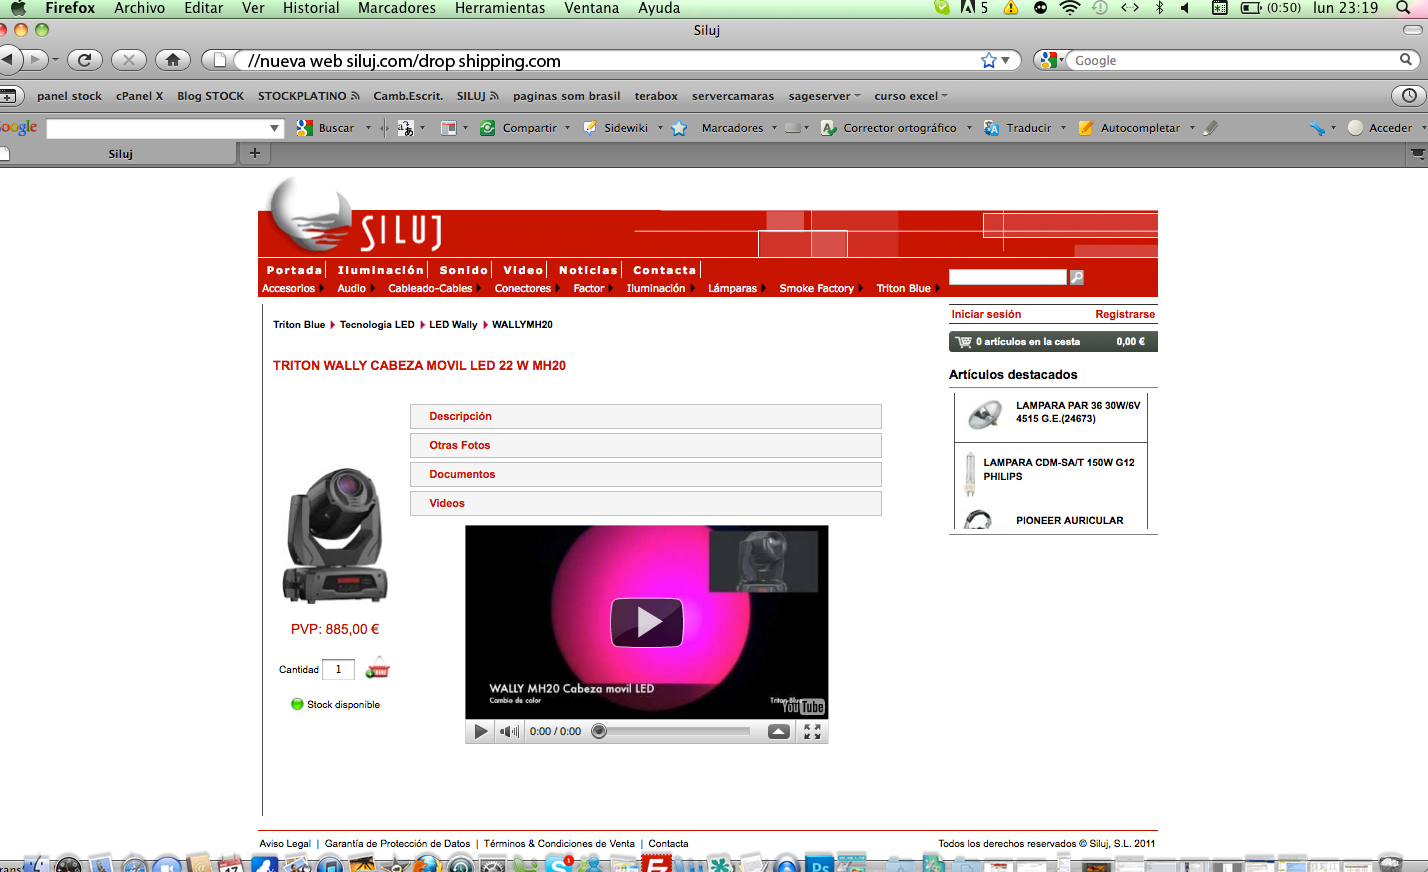Expand the Descripción section
Image resolution: width=1428 pixels, height=872 pixels.
(646, 416)
